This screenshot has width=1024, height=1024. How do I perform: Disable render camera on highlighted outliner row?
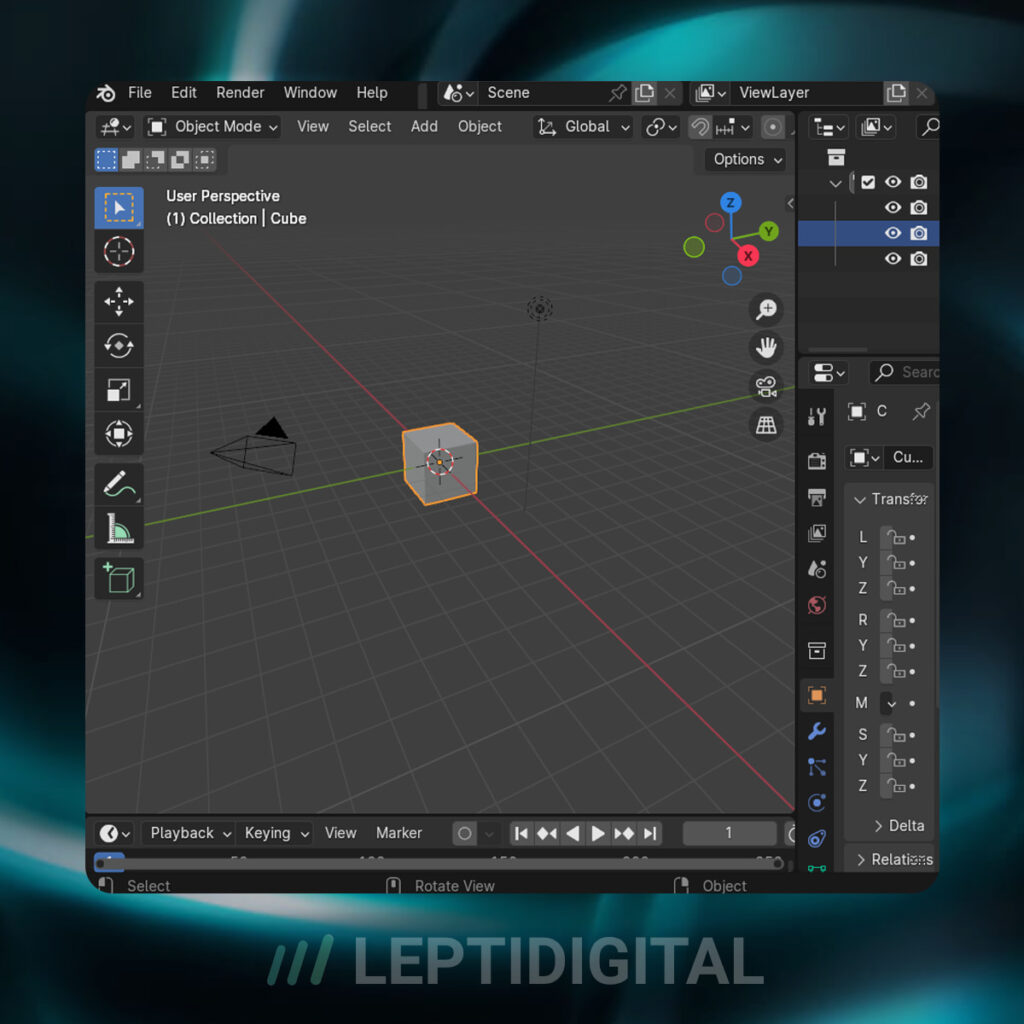tap(919, 233)
